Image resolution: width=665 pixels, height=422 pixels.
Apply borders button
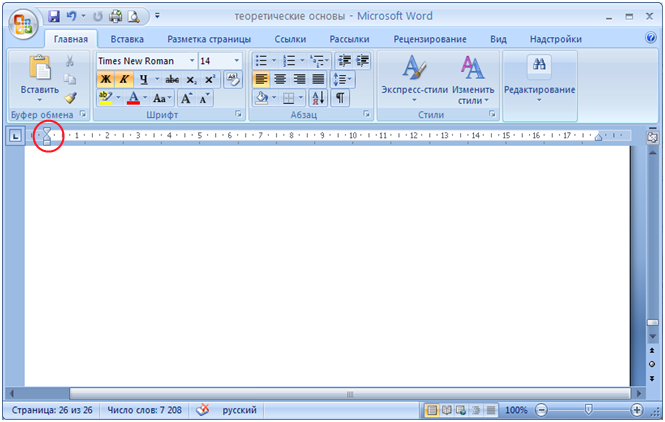click(x=288, y=98)
